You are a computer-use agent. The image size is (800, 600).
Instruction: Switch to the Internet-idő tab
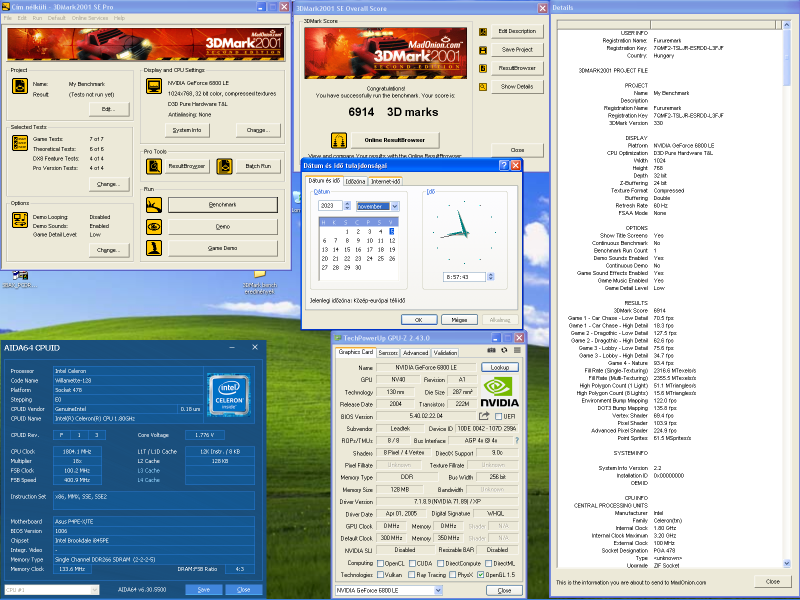click(385, 182)
